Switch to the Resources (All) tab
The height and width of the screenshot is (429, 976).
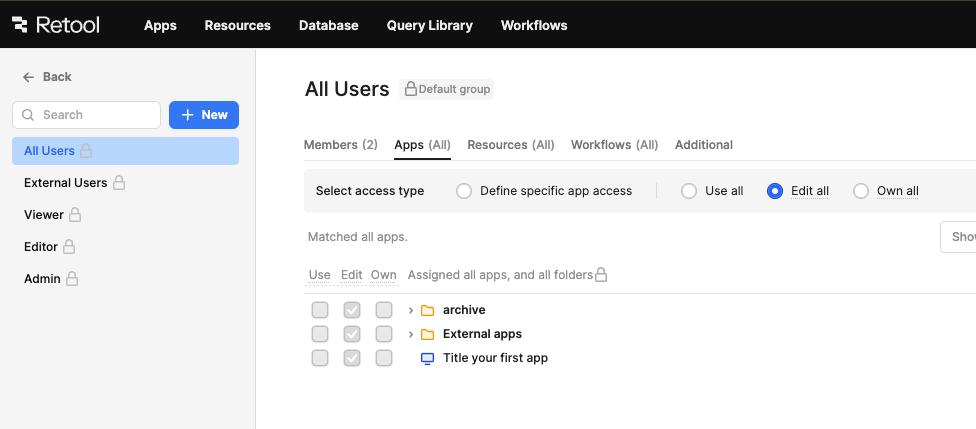(x=511, y=145)
